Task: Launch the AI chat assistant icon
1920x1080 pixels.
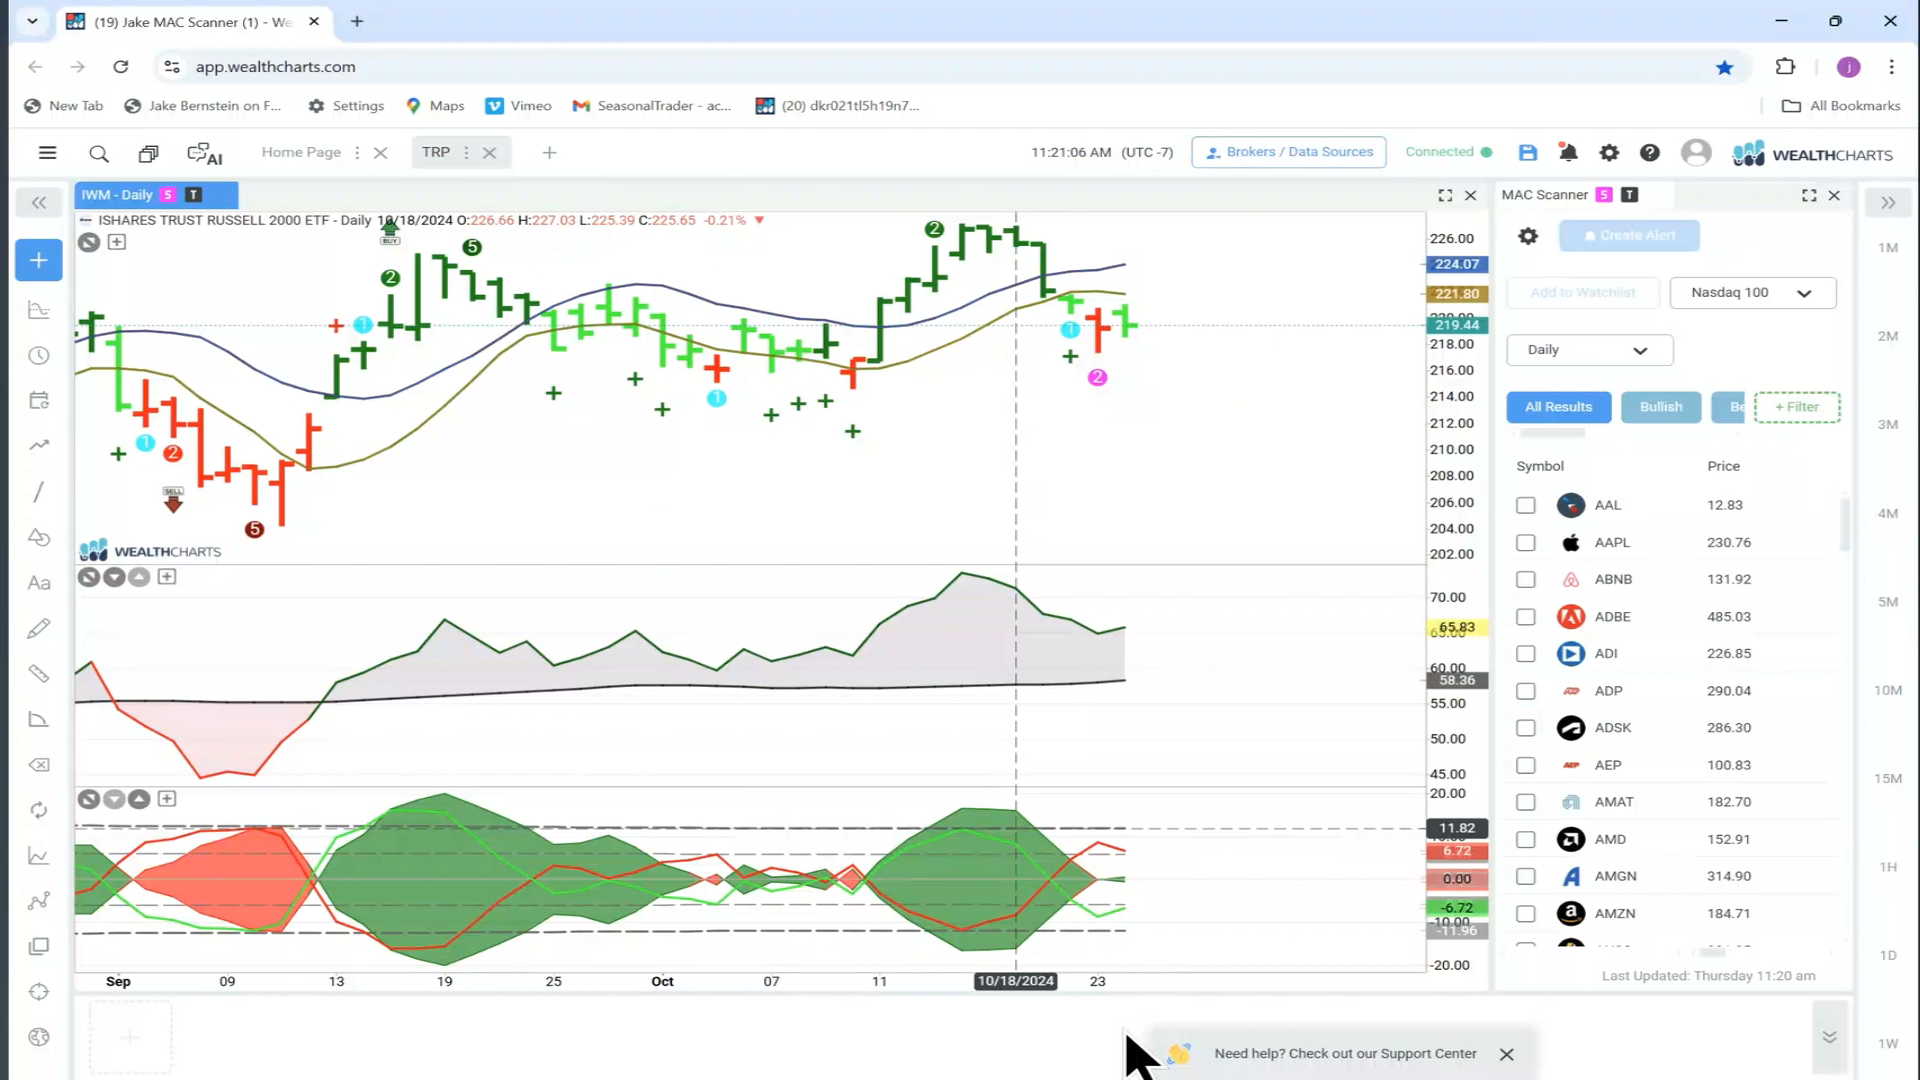Action: click(205, 153)
